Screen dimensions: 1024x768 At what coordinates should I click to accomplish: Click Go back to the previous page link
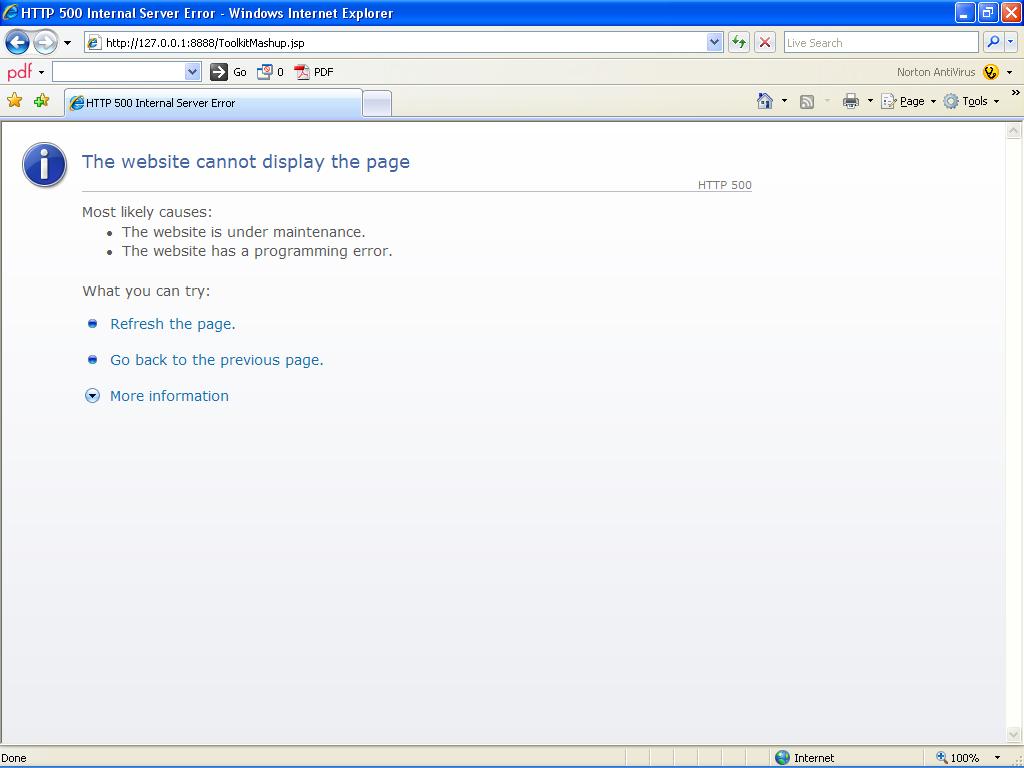point(216,360)
